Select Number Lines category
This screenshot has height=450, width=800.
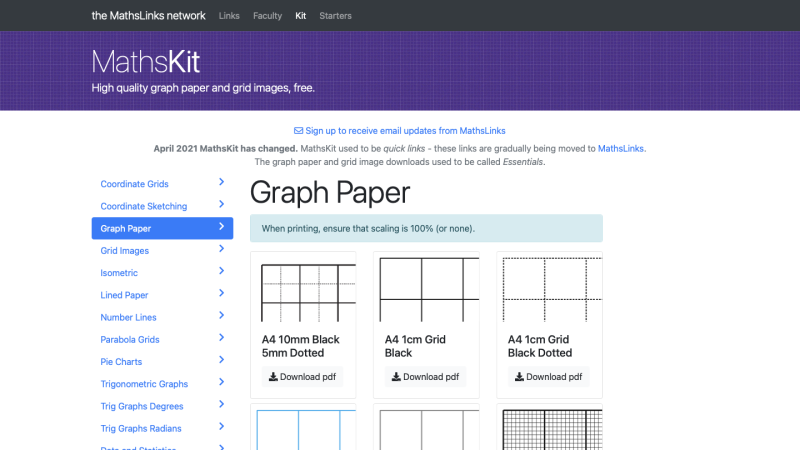tap(162, 317)
